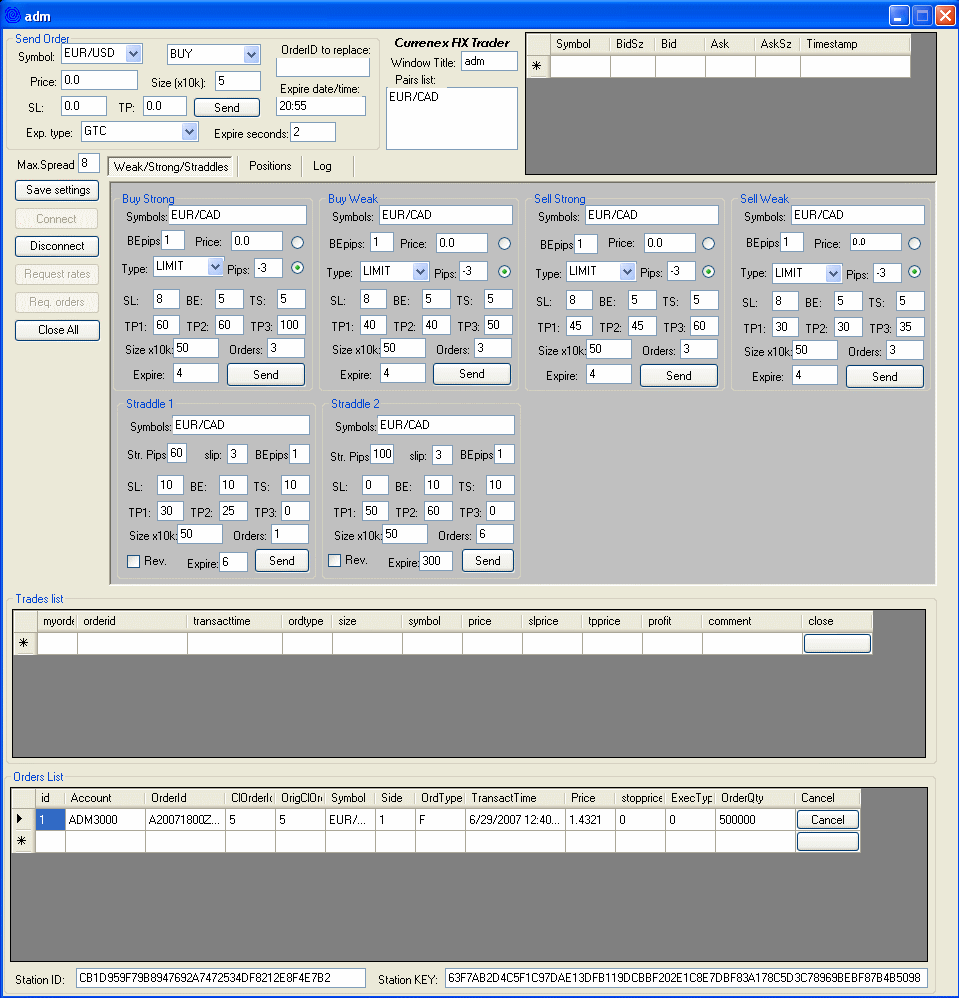Select the Price radio button in Buy Strong

click(x=297, y=242)
